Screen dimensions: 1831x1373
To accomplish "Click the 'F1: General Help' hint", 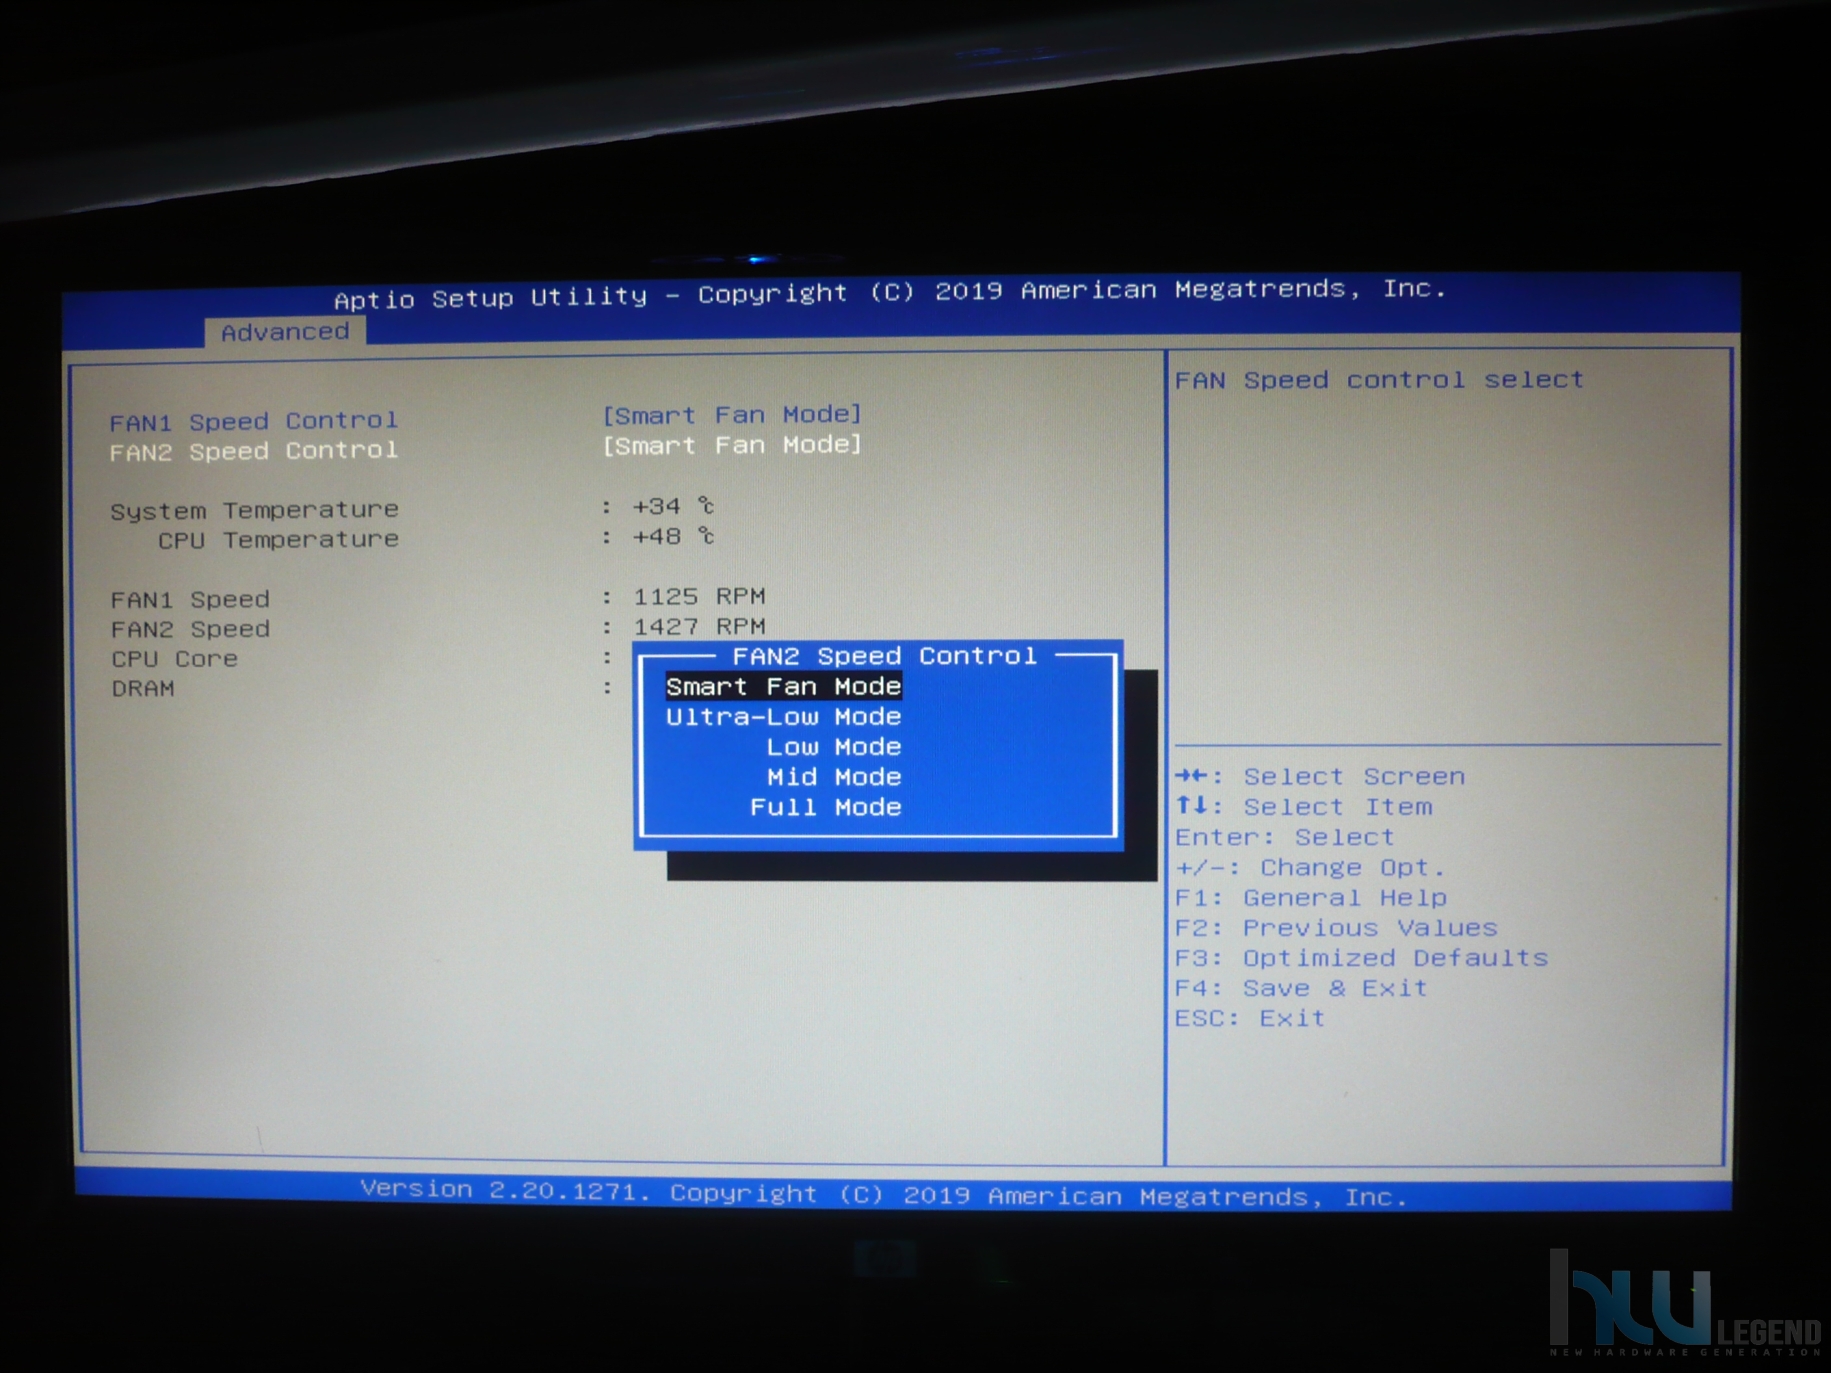I will (x=1311, y=897).
